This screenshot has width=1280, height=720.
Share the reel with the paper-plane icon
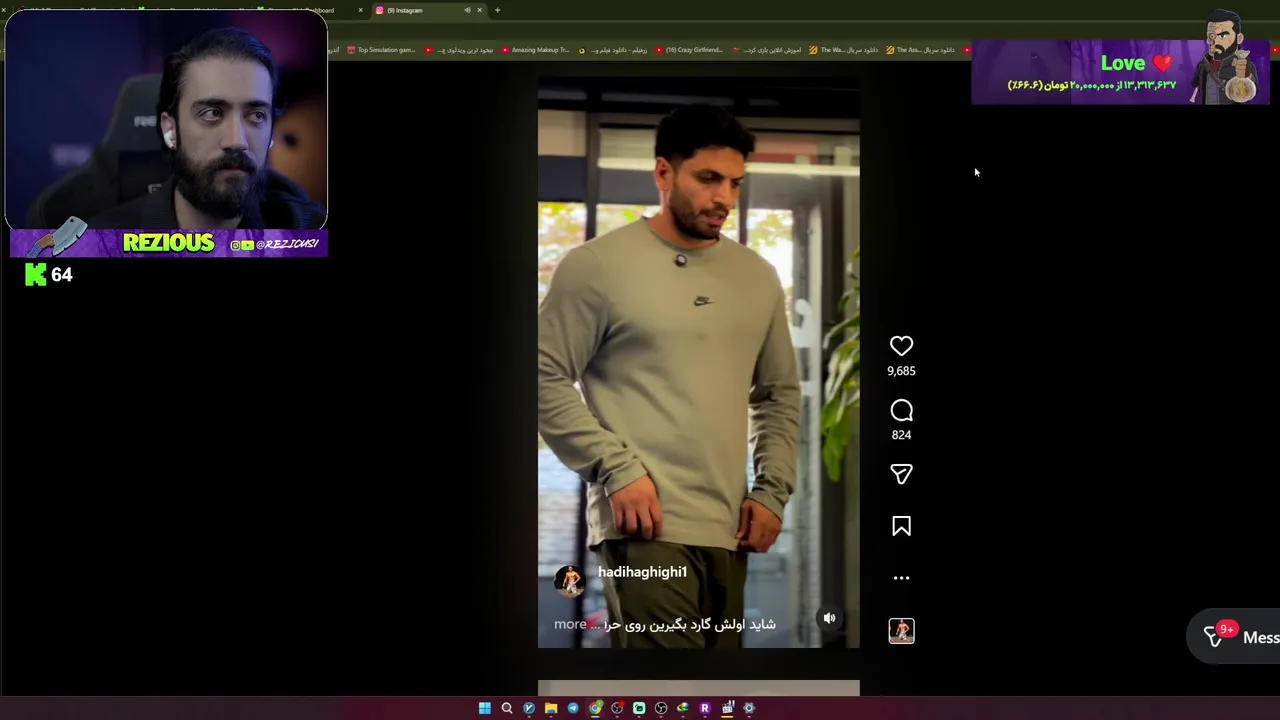[x=901, y=474]
